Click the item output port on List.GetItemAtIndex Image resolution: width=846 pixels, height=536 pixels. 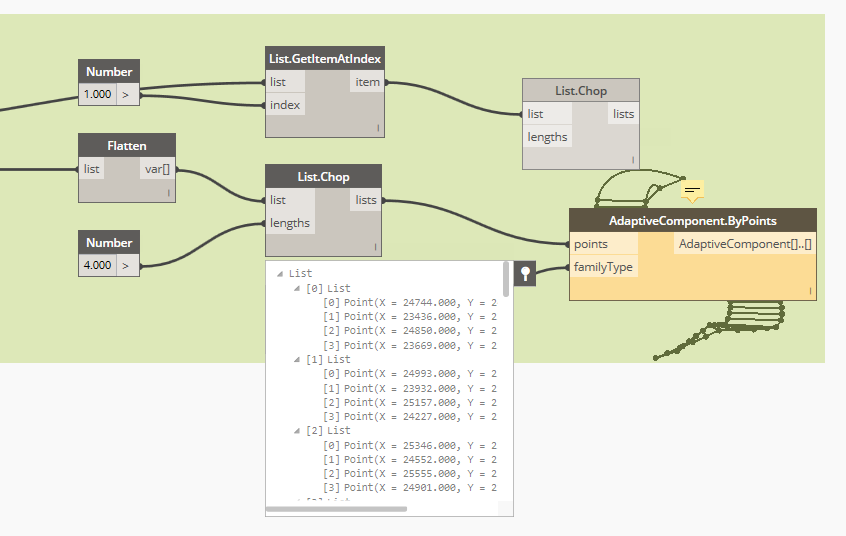[x=367, y=82]
